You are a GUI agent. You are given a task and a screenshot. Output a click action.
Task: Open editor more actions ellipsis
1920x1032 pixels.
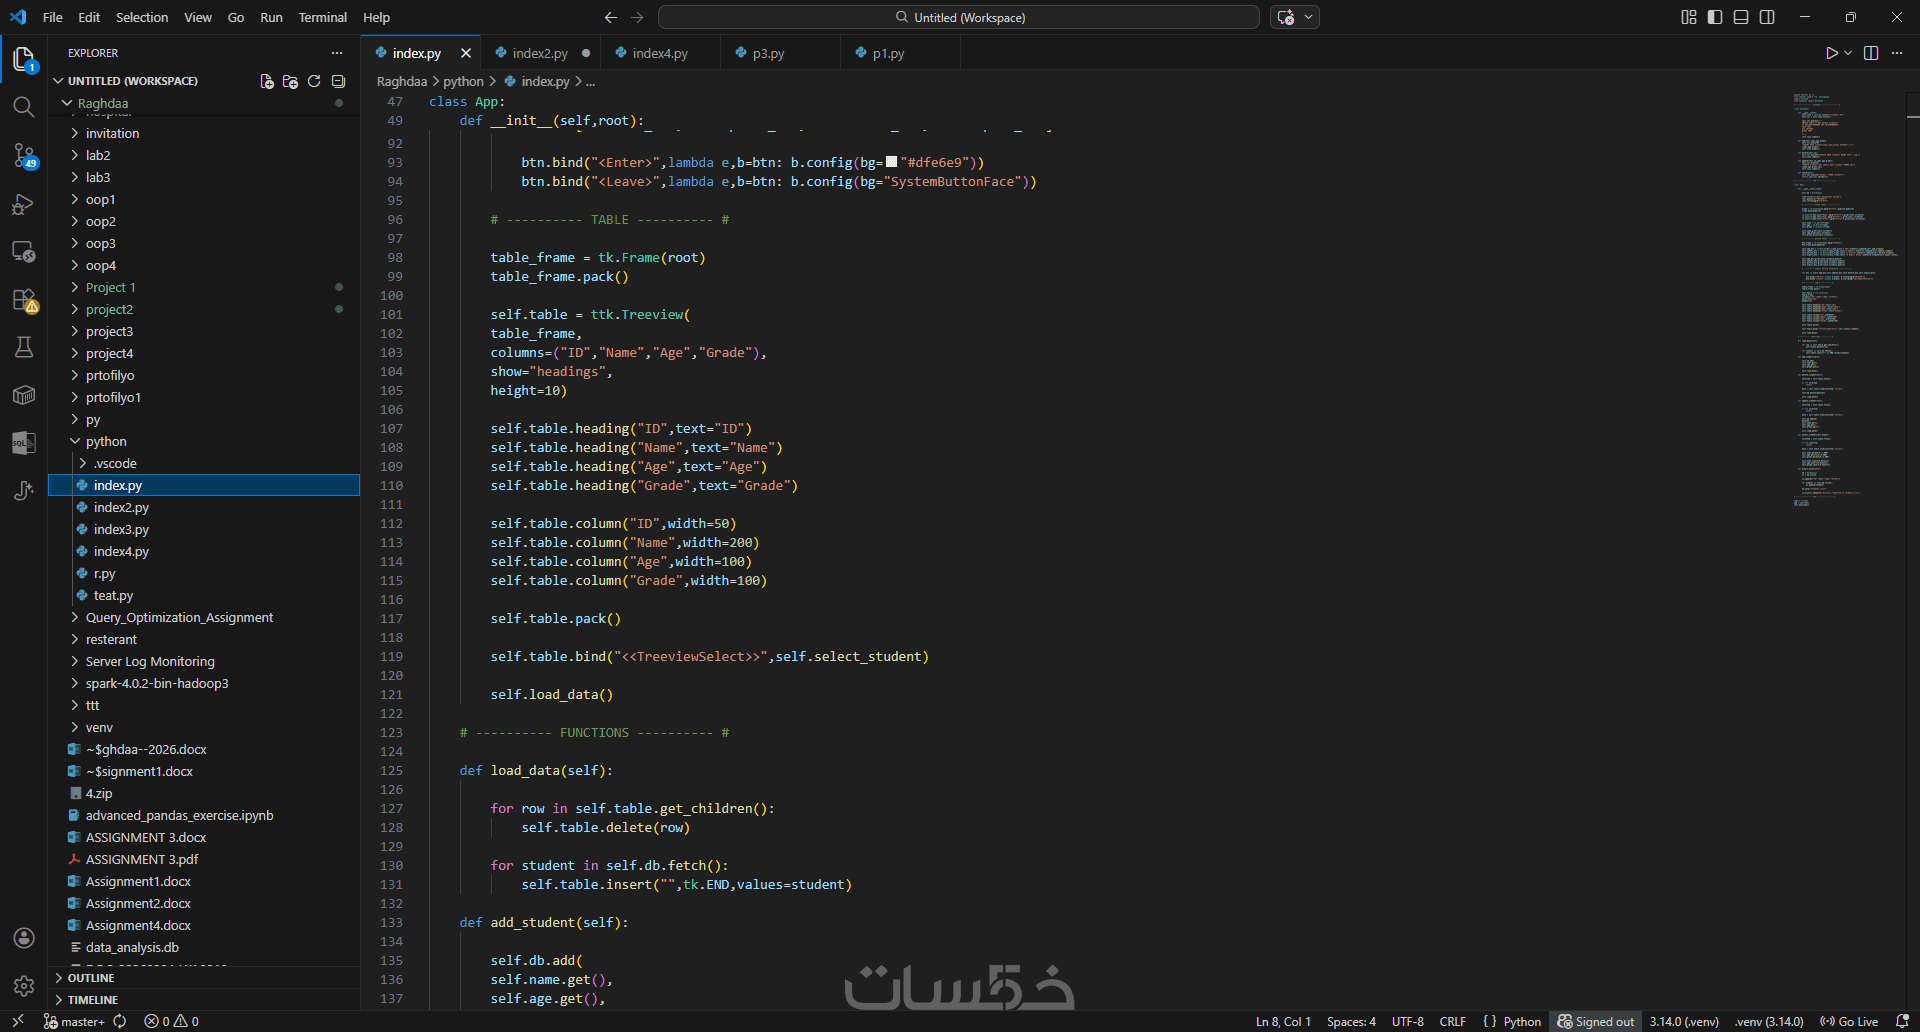(1897, 53)
